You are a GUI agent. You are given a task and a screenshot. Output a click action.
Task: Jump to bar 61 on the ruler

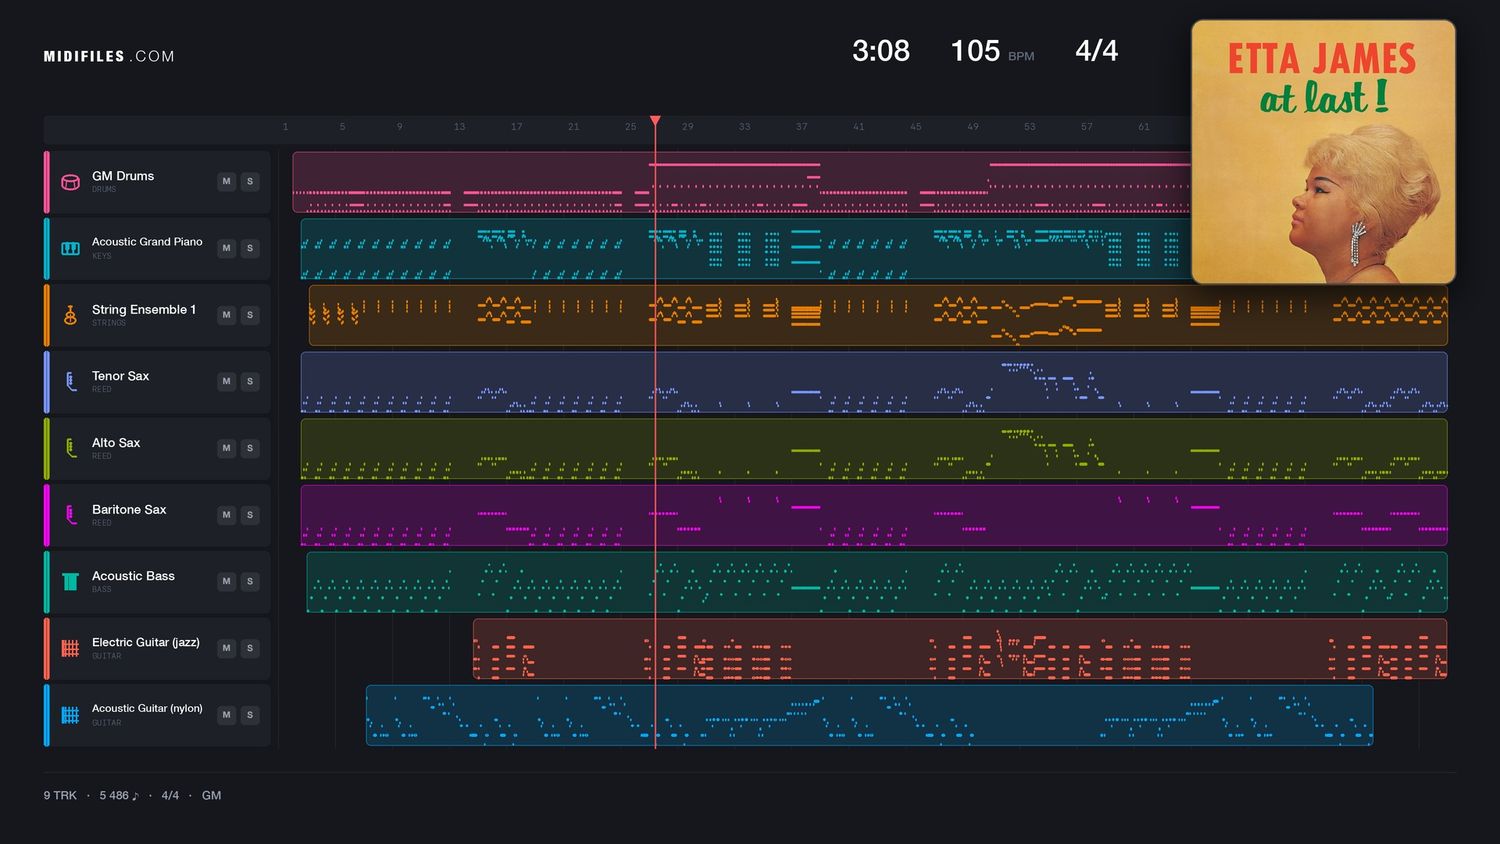(x=1144, y=127)
